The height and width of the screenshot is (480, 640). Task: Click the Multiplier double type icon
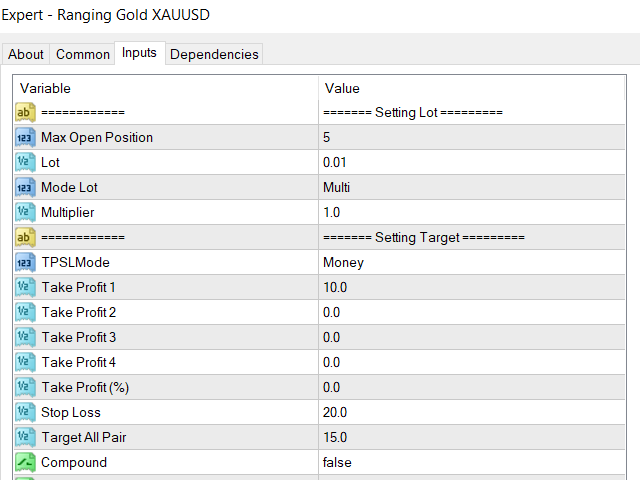click(x=25, y=212)
